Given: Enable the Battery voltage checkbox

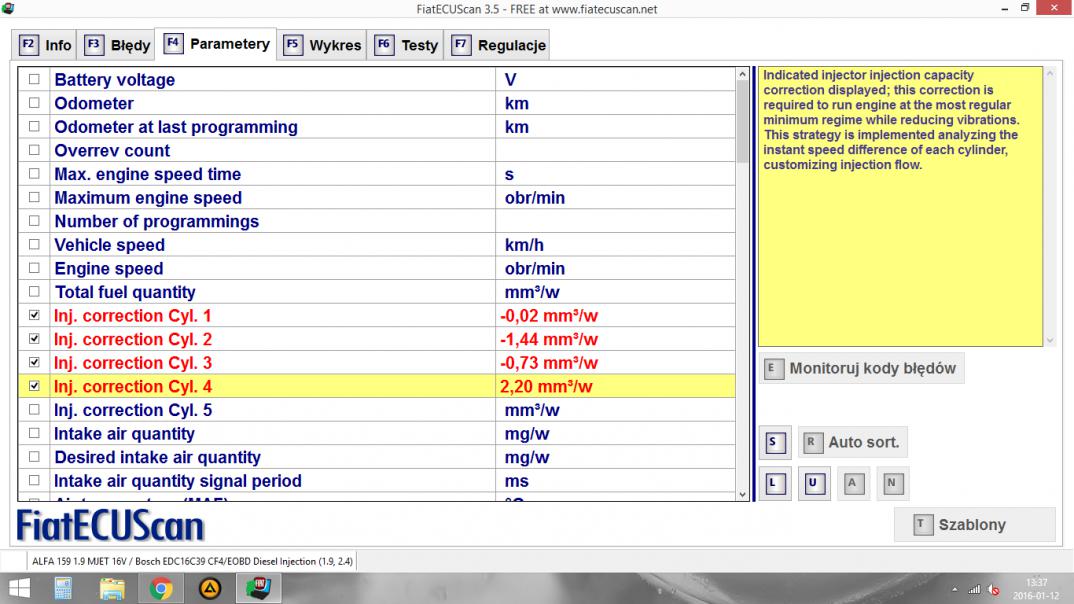Looking at the screenshot, I should (34, 79).
